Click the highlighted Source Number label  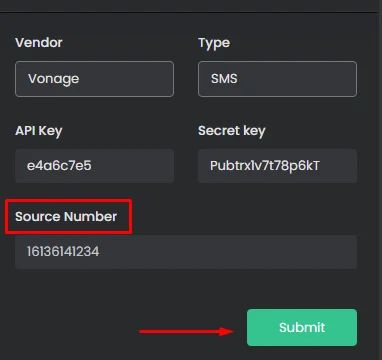pos(66,217)
